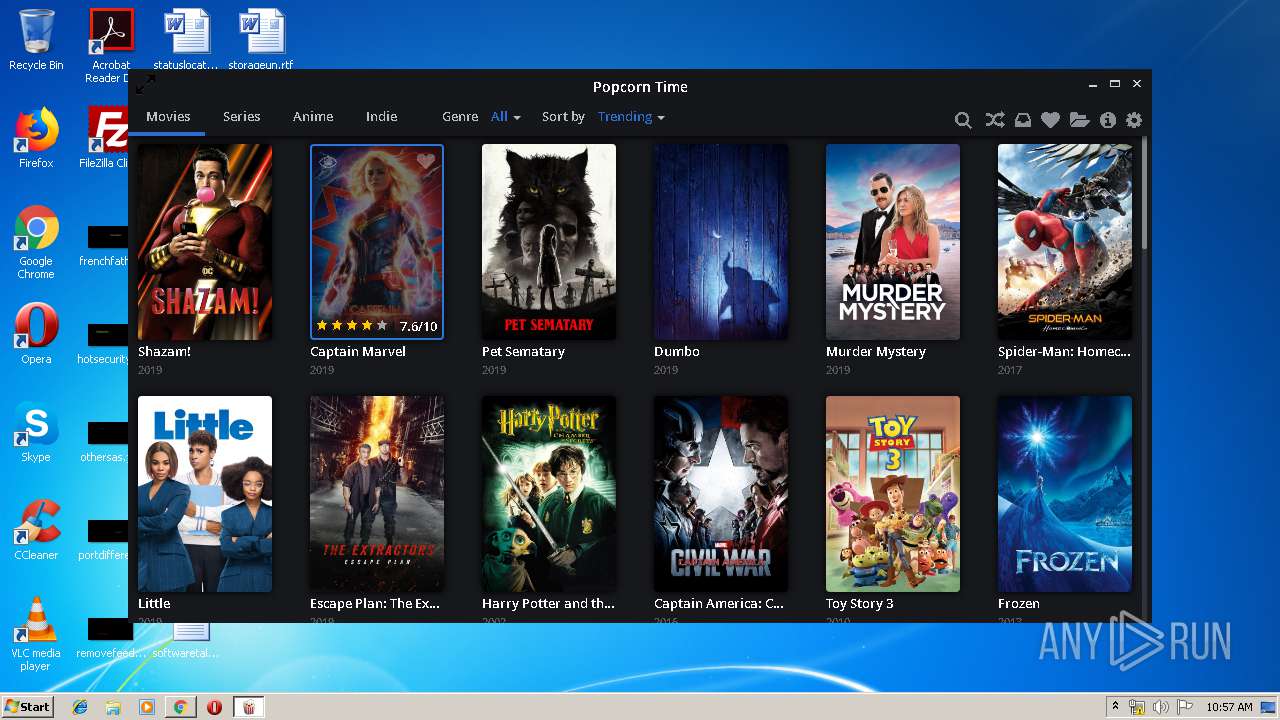Click the 'Murder Mystery' title text
1280x720 pixels.
(876, 352)
